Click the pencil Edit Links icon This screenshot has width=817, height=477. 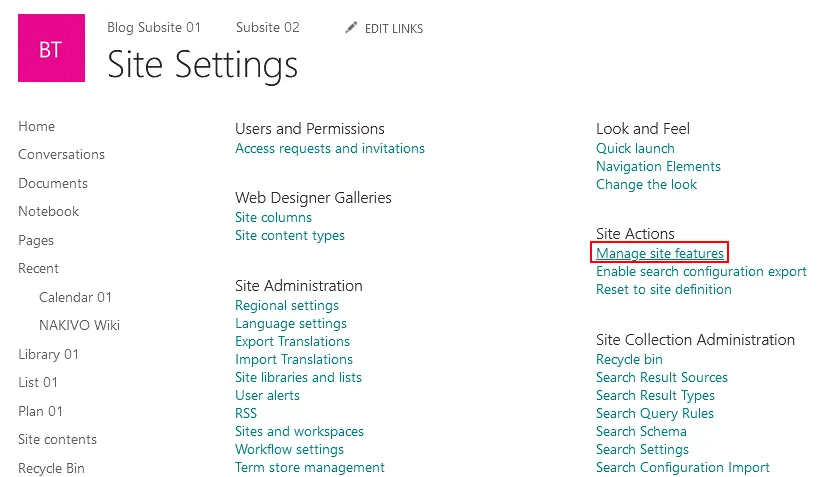351,28
